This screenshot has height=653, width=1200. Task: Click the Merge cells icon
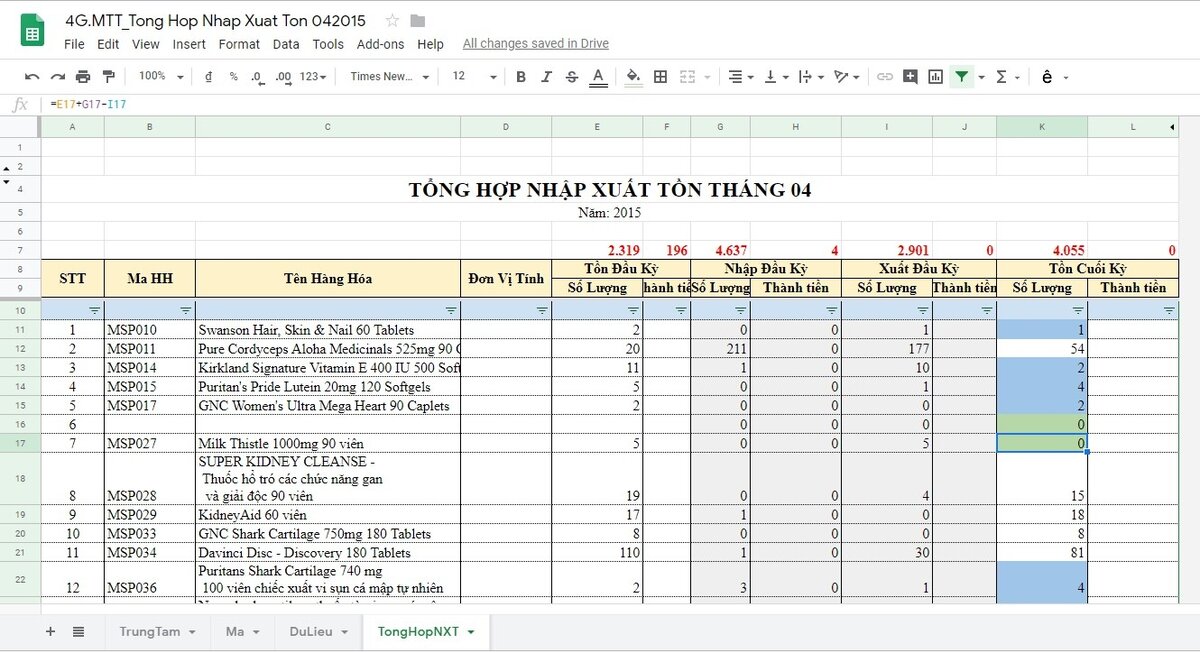pos(687,77)
